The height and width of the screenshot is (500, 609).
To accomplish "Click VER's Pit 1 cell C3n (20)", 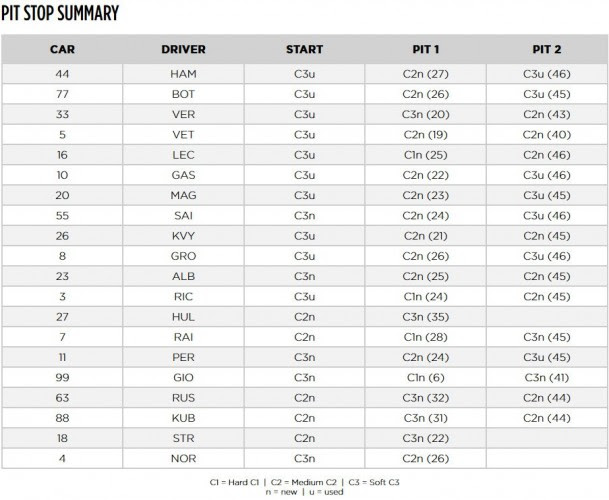I will click(x=426, y=114).
